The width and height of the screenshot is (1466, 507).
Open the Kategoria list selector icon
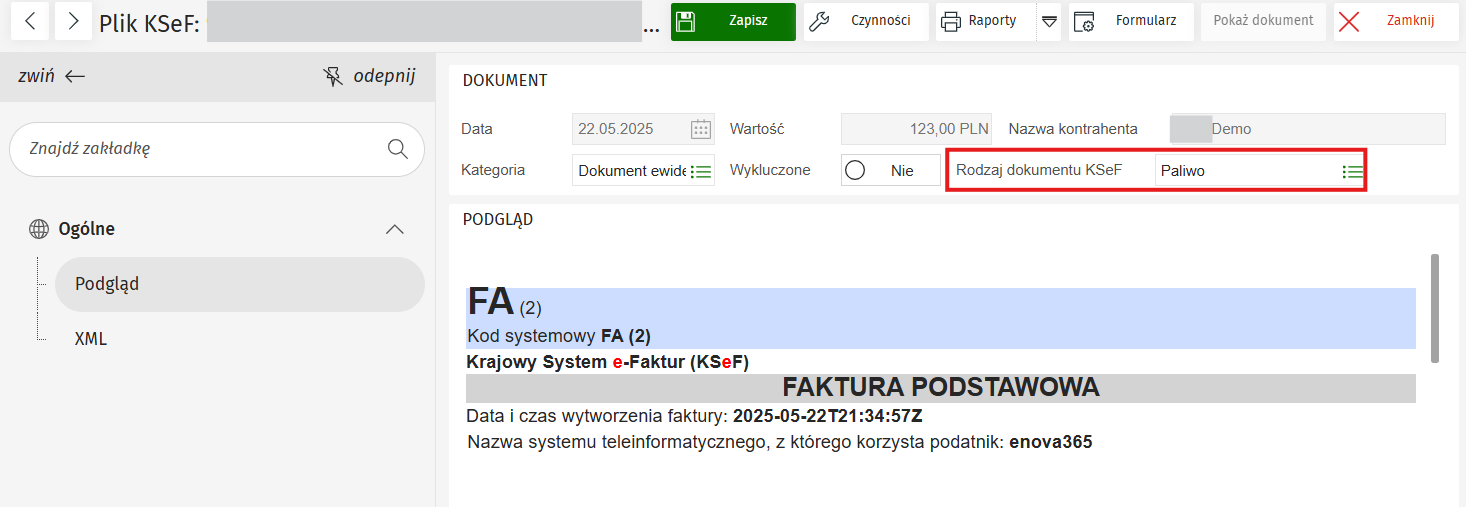tap(701, 171)
